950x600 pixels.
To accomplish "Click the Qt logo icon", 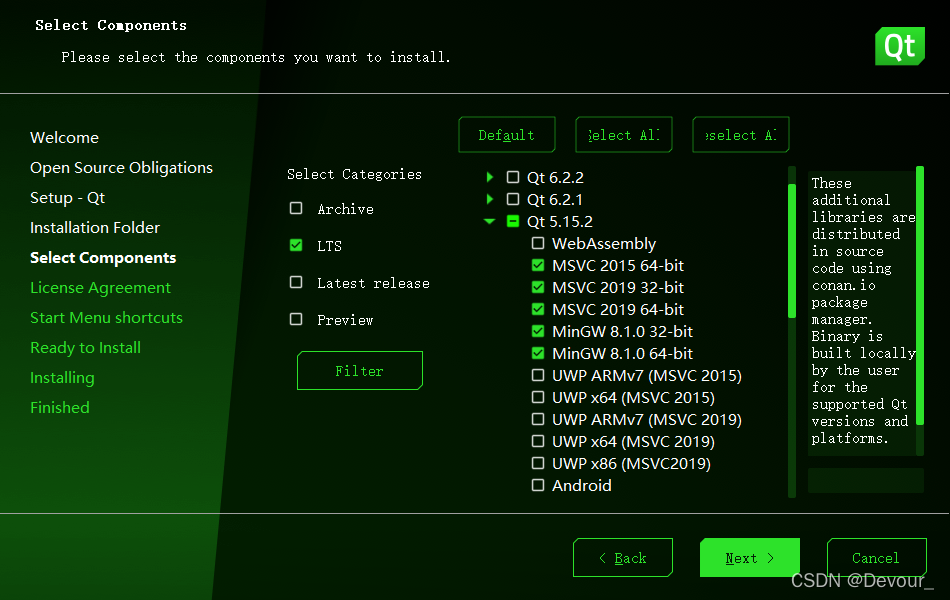I will [x=900, y=46].
